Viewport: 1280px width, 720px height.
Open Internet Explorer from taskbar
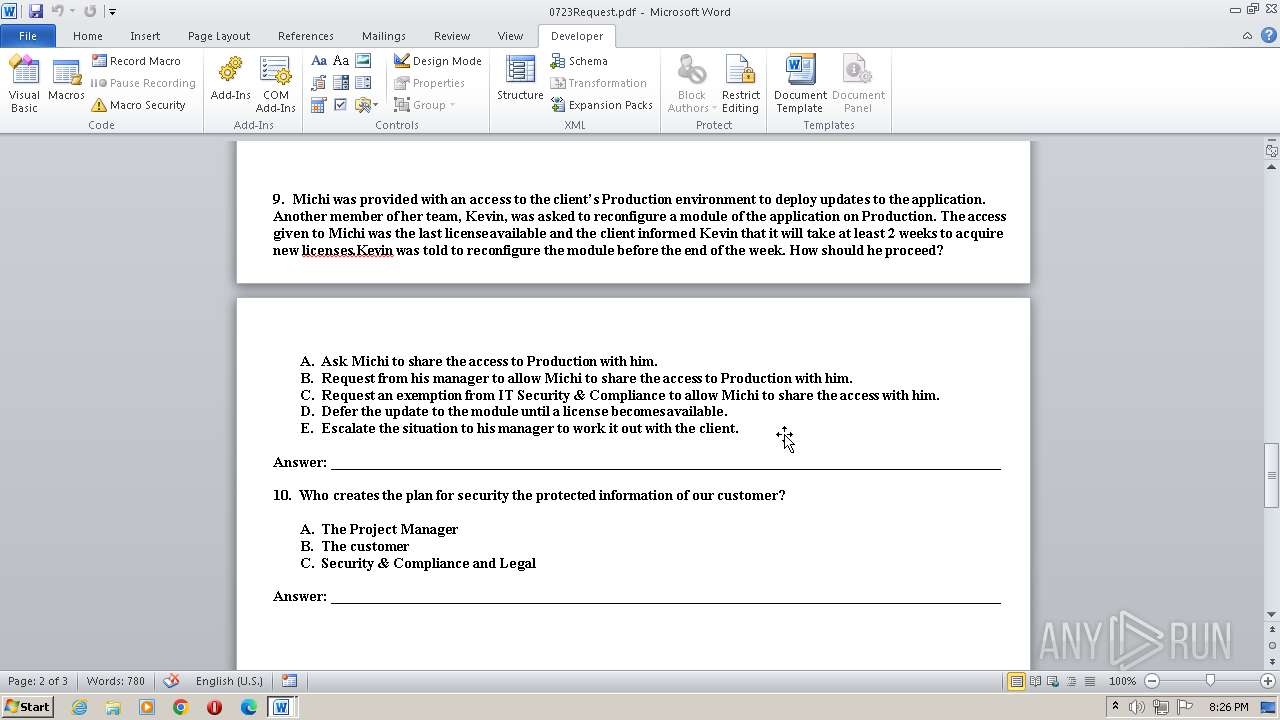tap(79, 707)
